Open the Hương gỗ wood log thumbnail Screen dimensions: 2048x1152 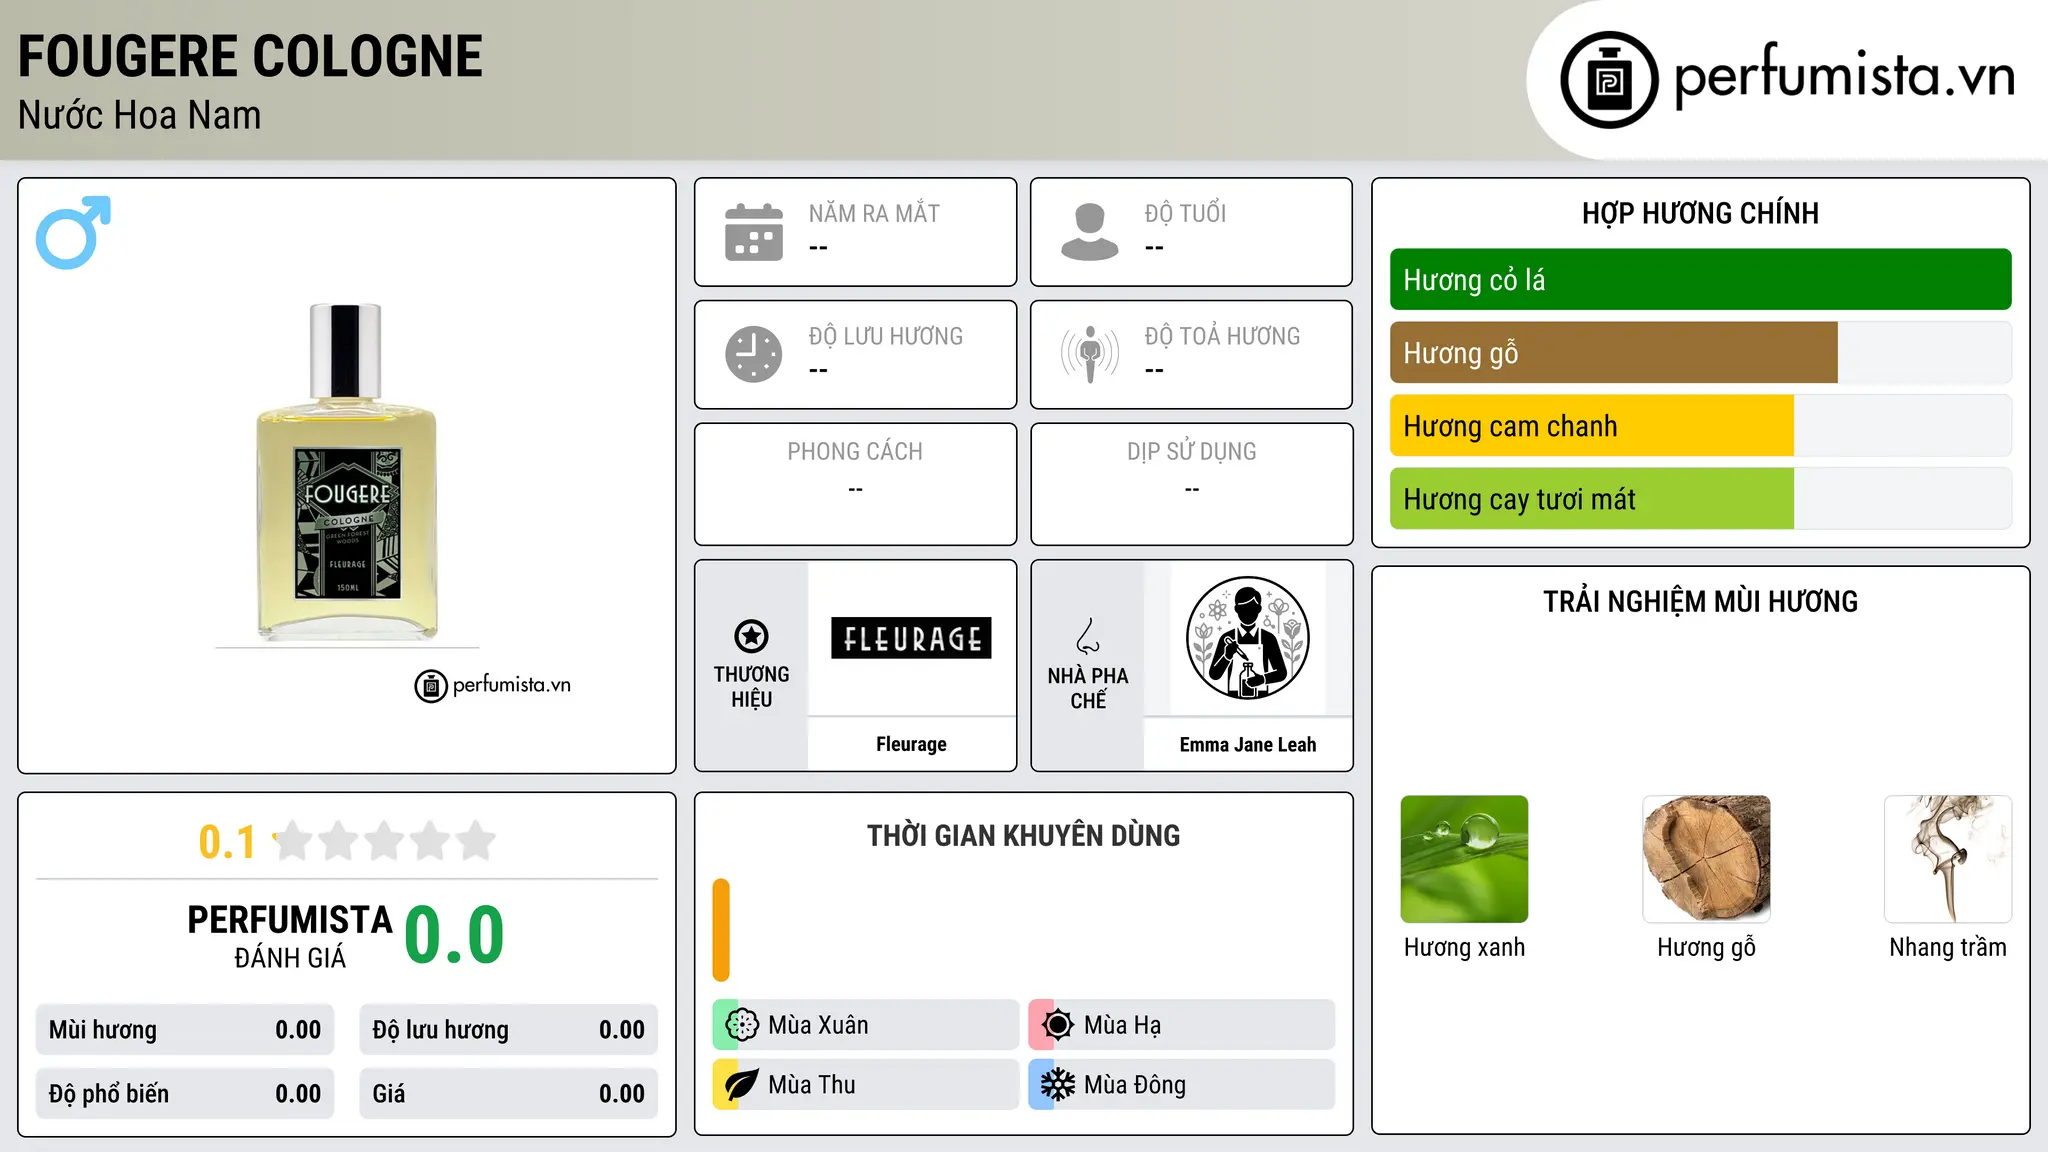[1706, 859]
